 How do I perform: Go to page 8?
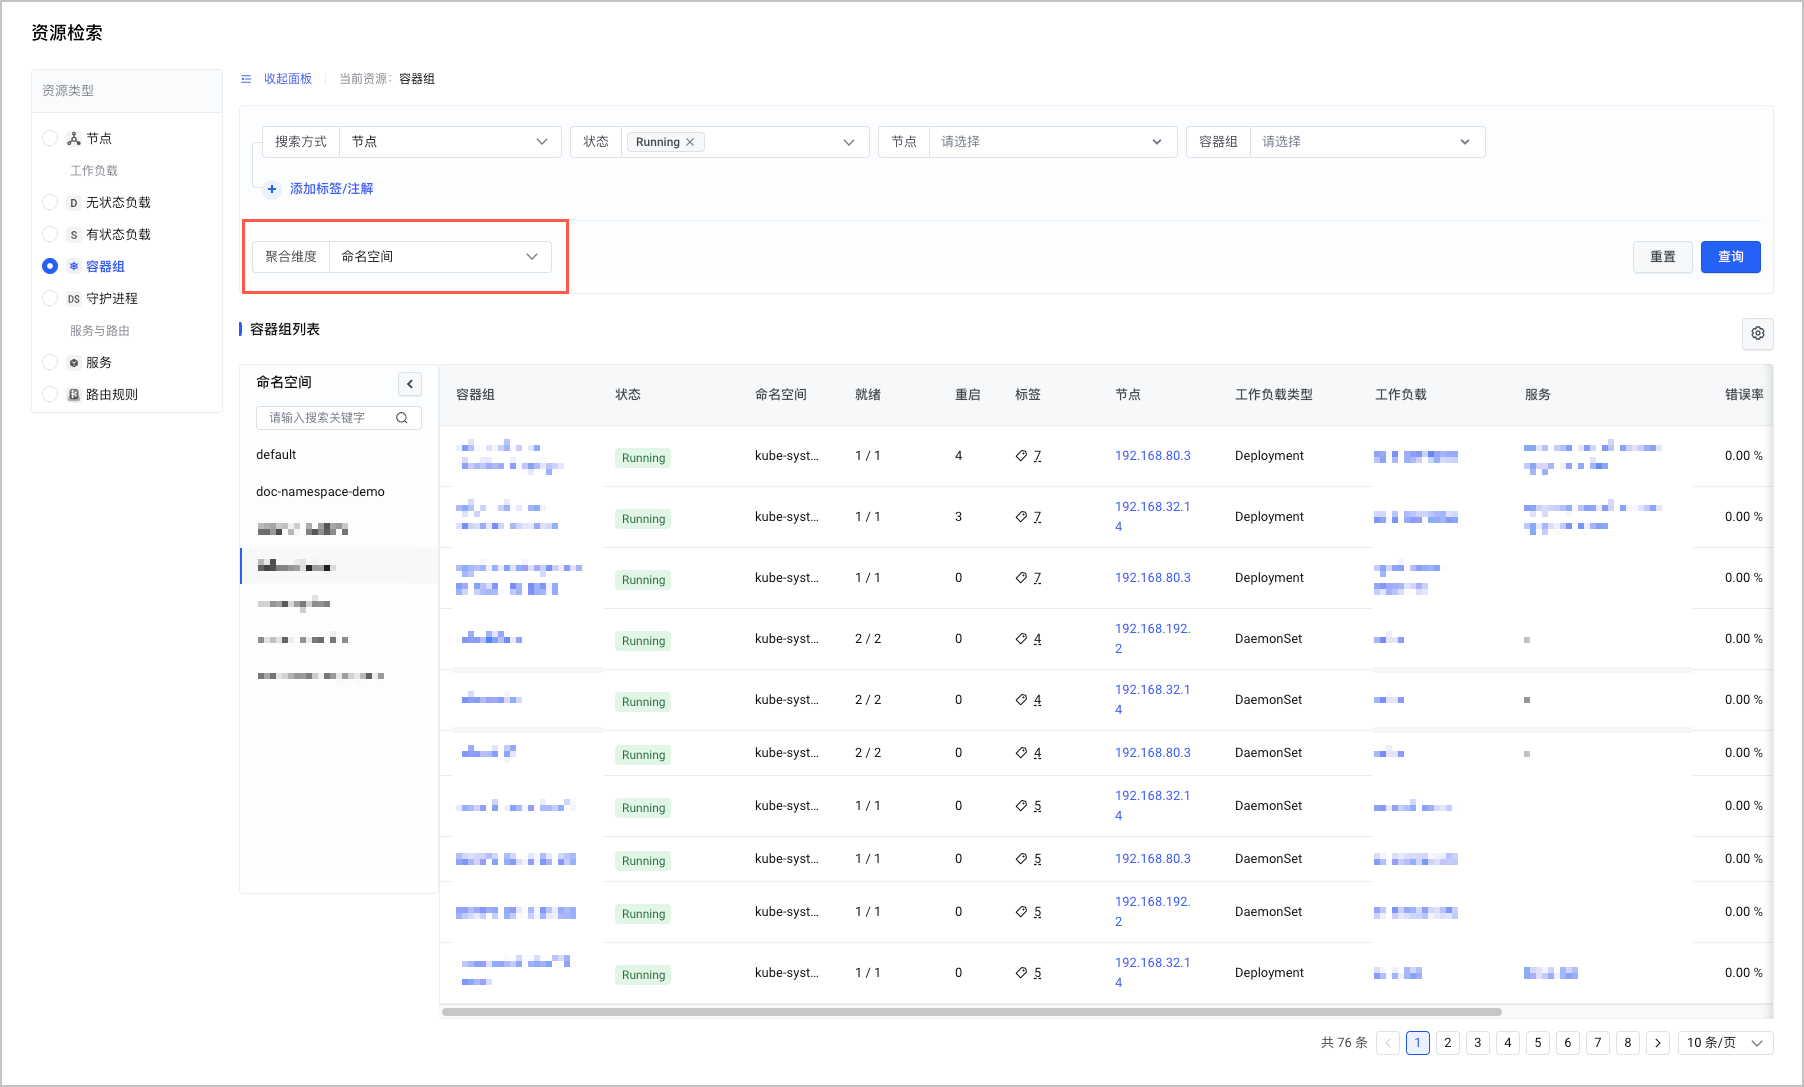coord(1628,1043)
